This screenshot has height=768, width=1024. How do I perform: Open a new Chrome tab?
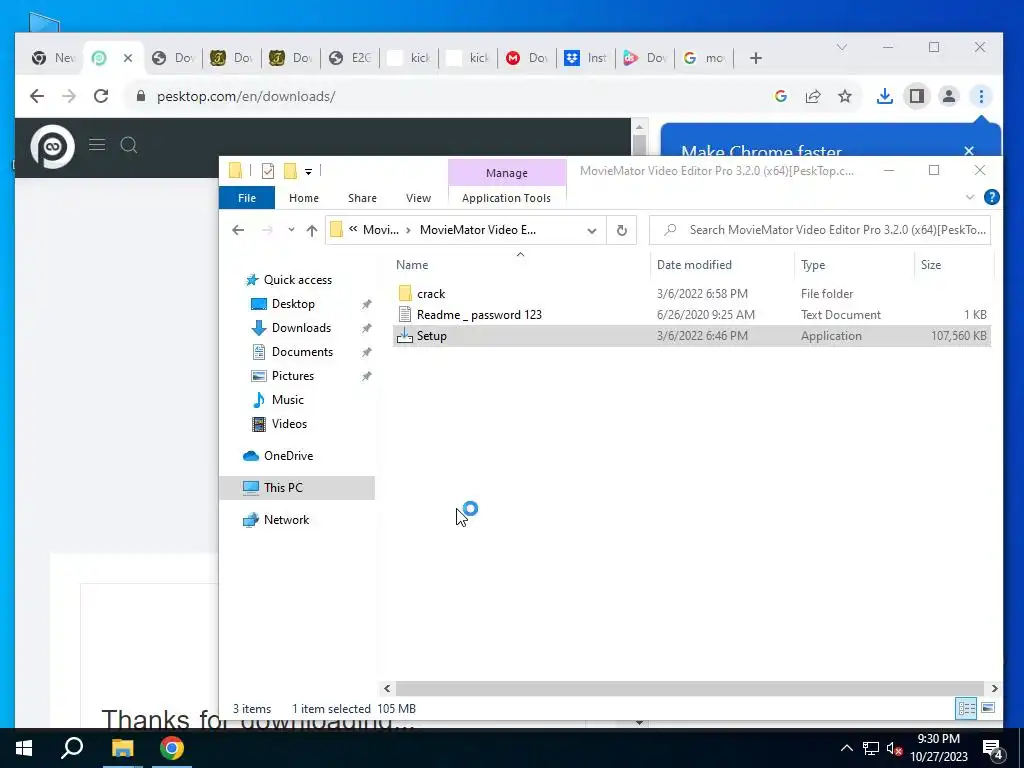click(756, 58)
